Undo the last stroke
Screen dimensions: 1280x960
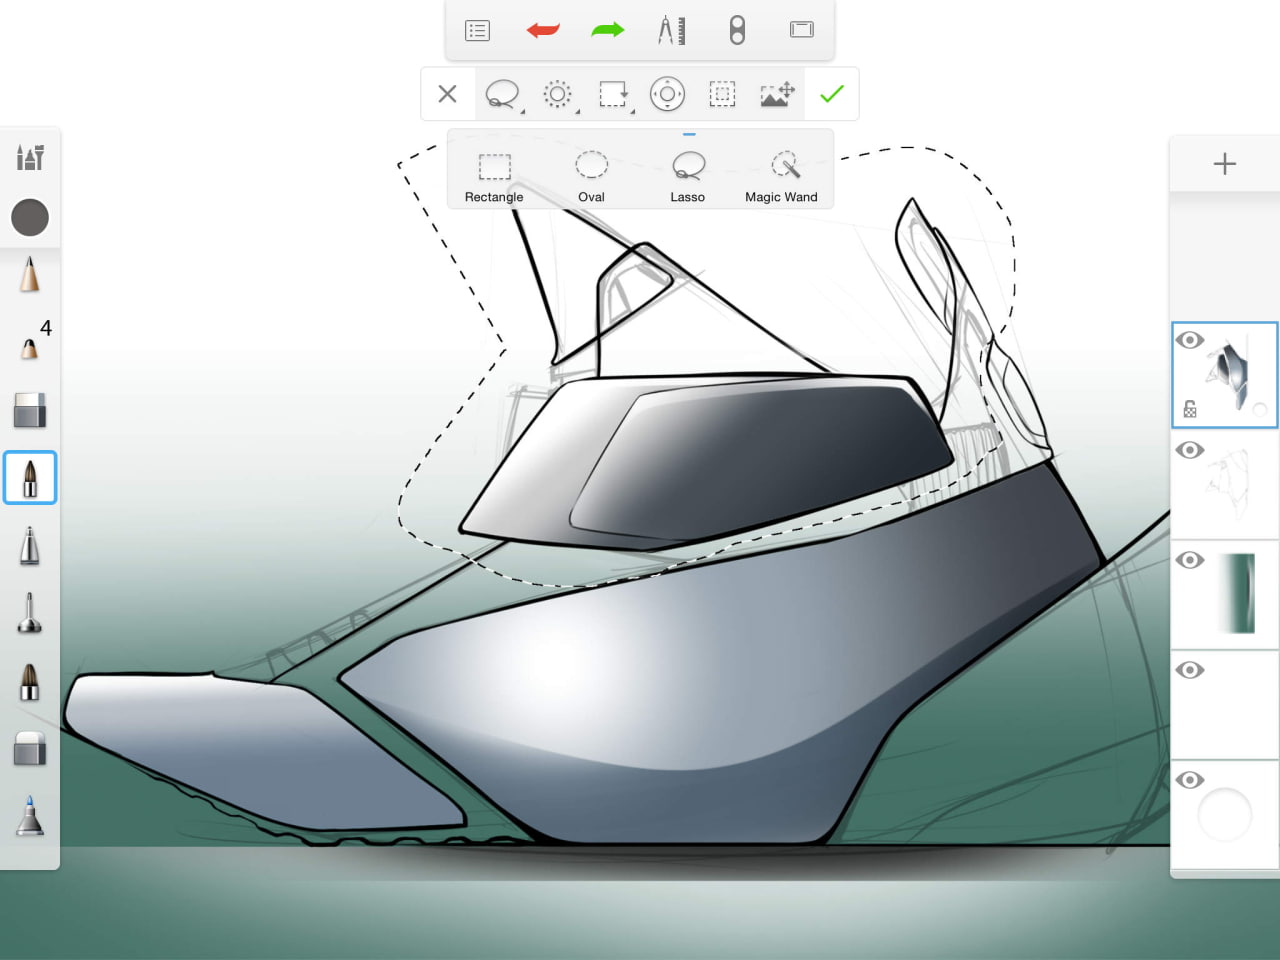pyautogui.click(x=542, y=30)
